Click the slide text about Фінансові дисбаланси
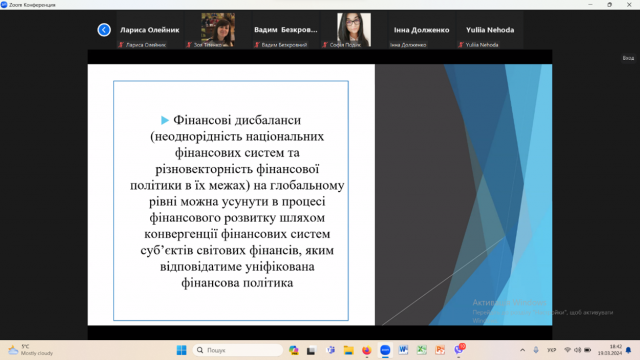 237,201
